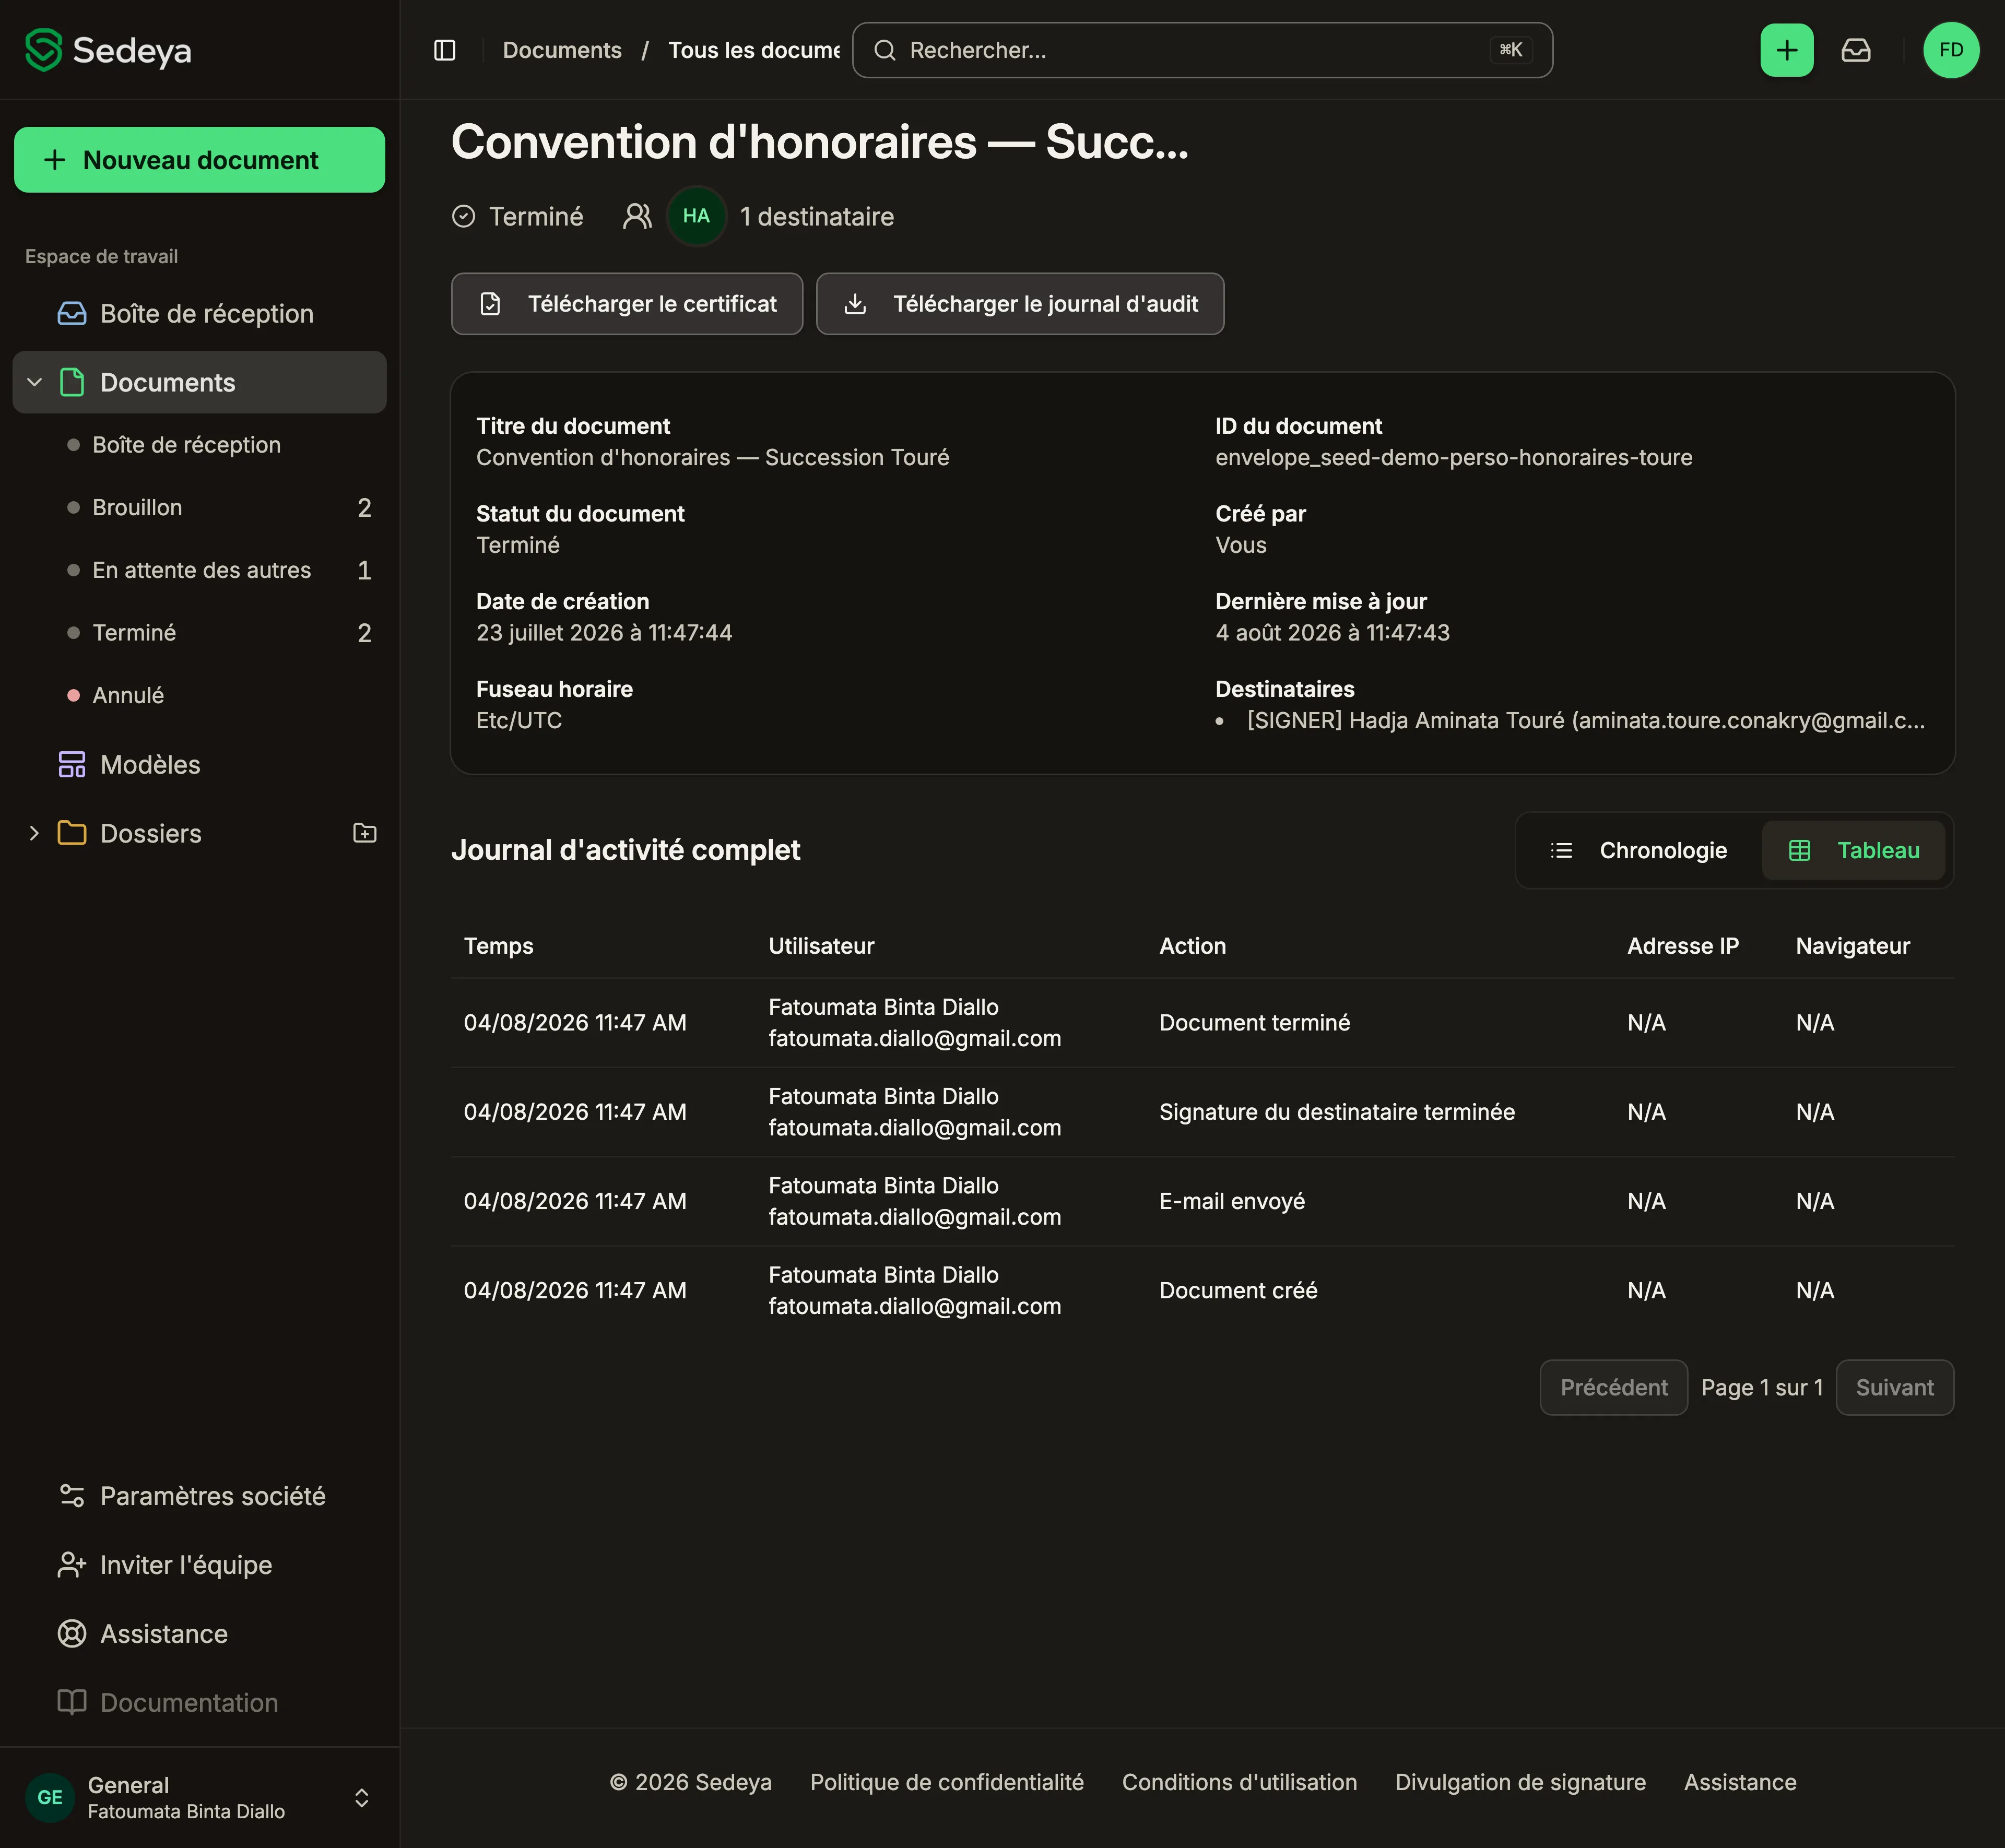Open the FD user avatar menu
Screen dimensions: 2005x1848
1950,50
